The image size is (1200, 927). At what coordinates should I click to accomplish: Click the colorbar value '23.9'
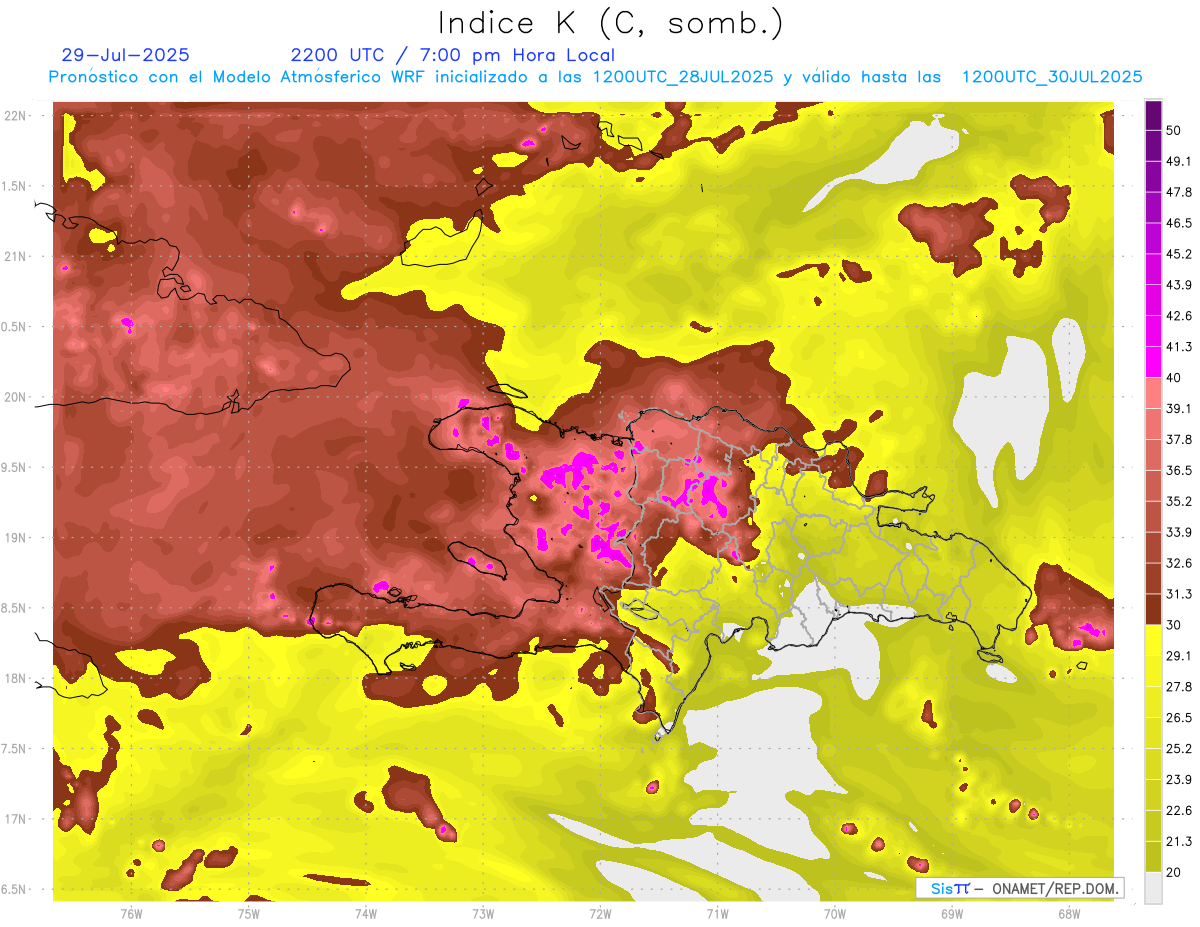pyautogui.click(x=1179, y=780)
